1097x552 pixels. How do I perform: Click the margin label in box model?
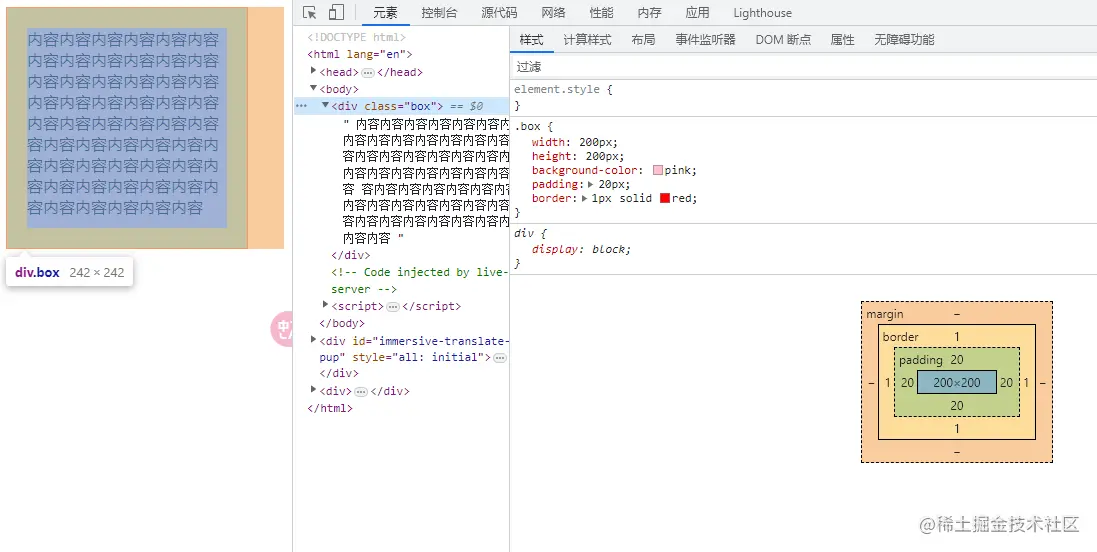click(885, 314)
